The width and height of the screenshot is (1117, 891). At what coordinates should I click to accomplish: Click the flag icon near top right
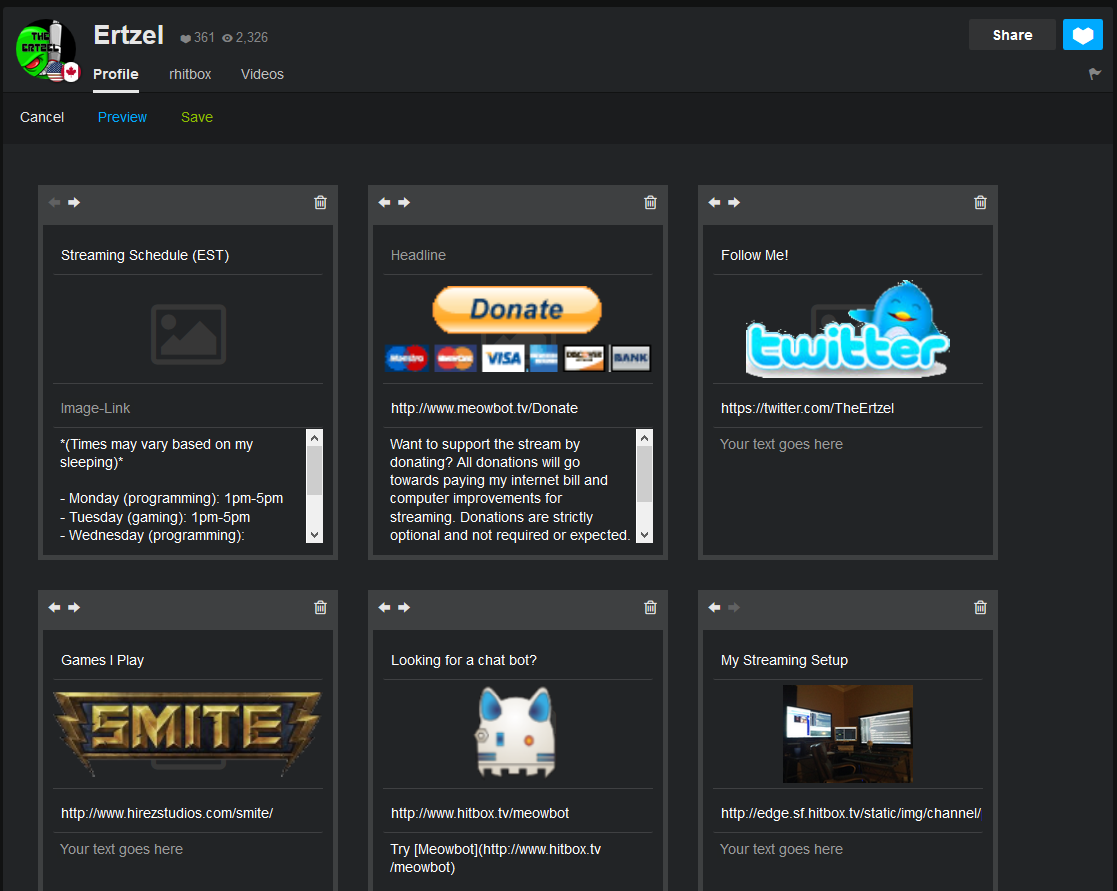tap(1094, 73)
